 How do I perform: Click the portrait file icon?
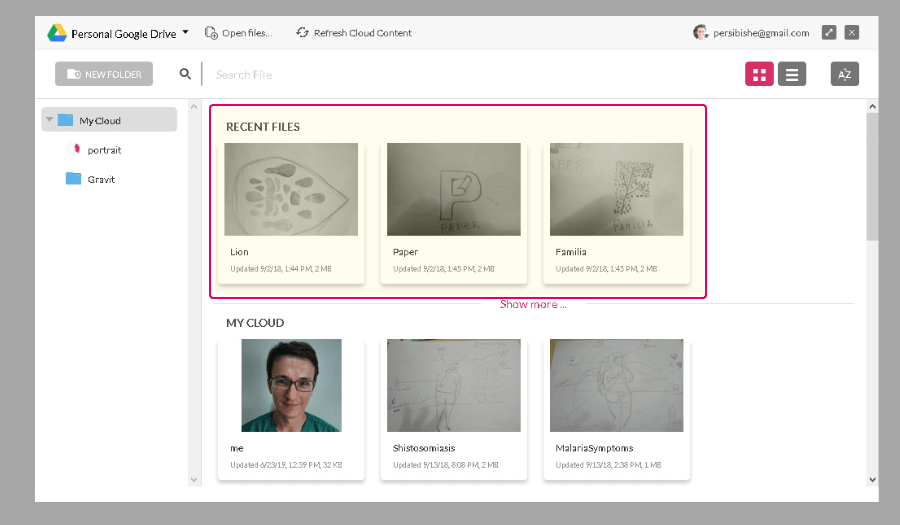(x=74, y=149)
